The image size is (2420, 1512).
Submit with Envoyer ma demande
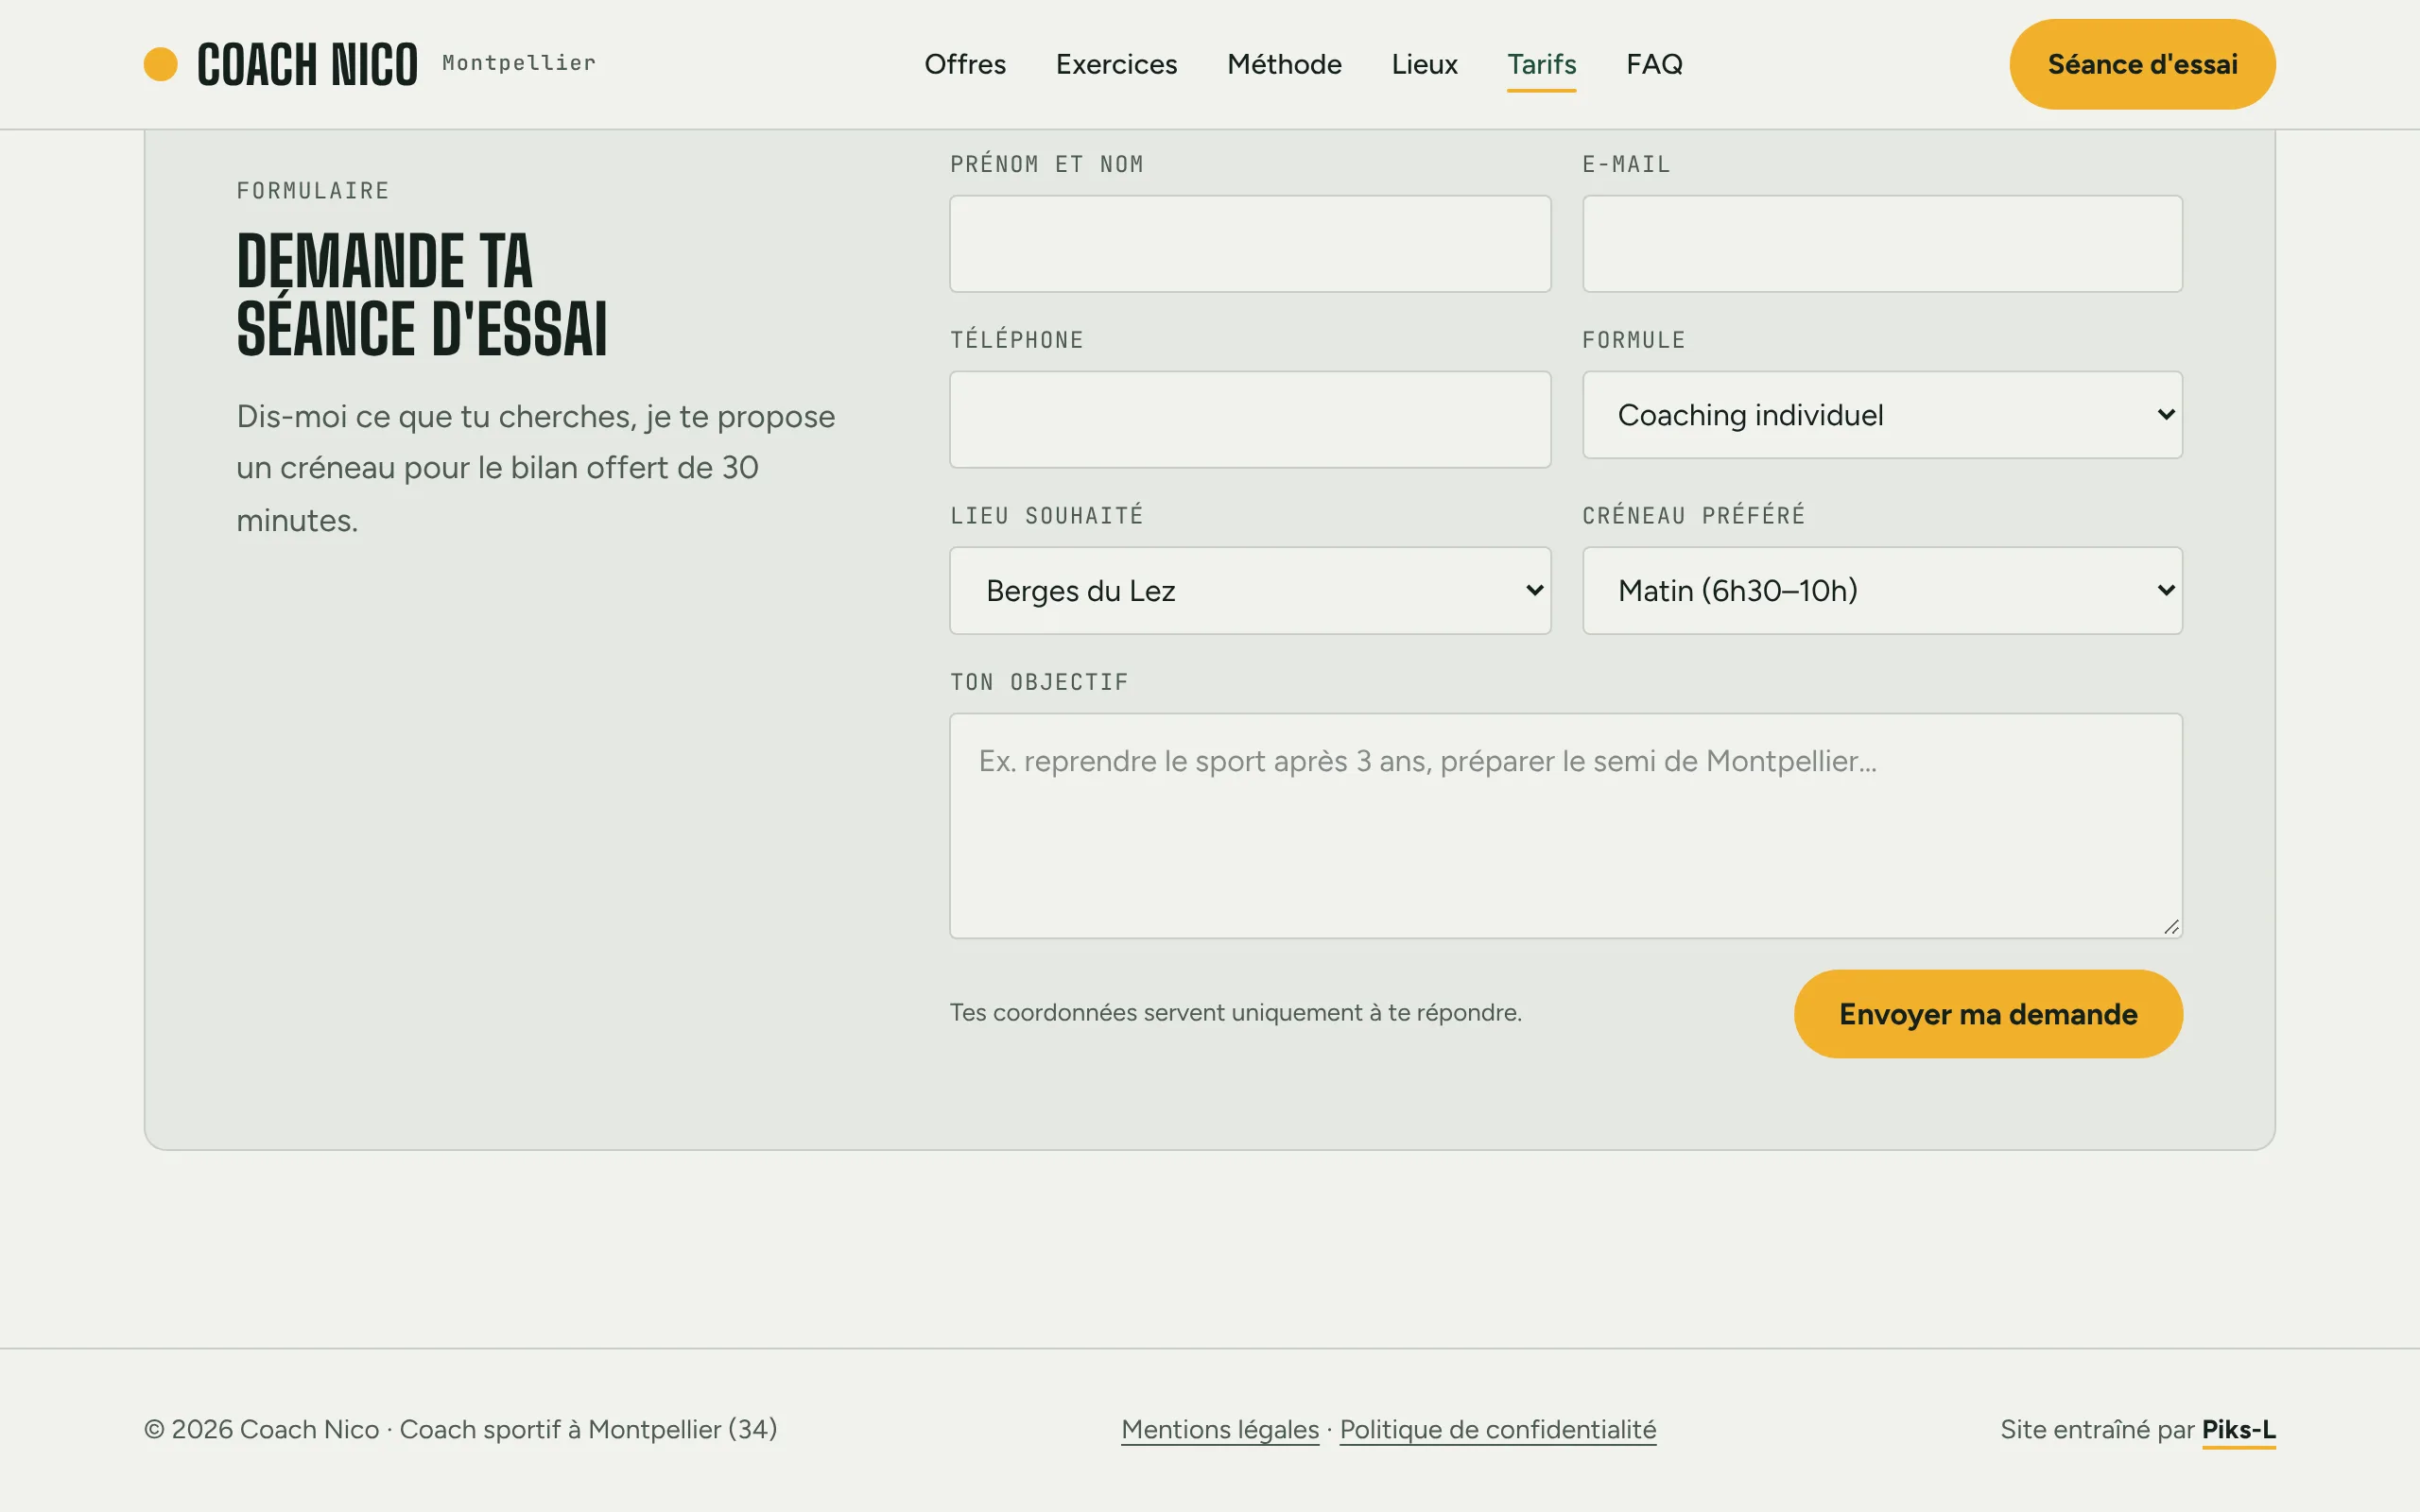click(x=1988, y=1014)
